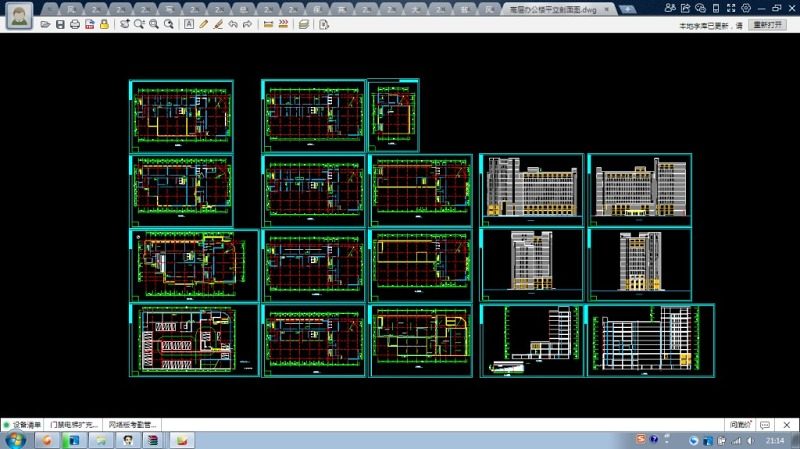
Task: Click the redo arrow icon
Action: pos(247,24)
